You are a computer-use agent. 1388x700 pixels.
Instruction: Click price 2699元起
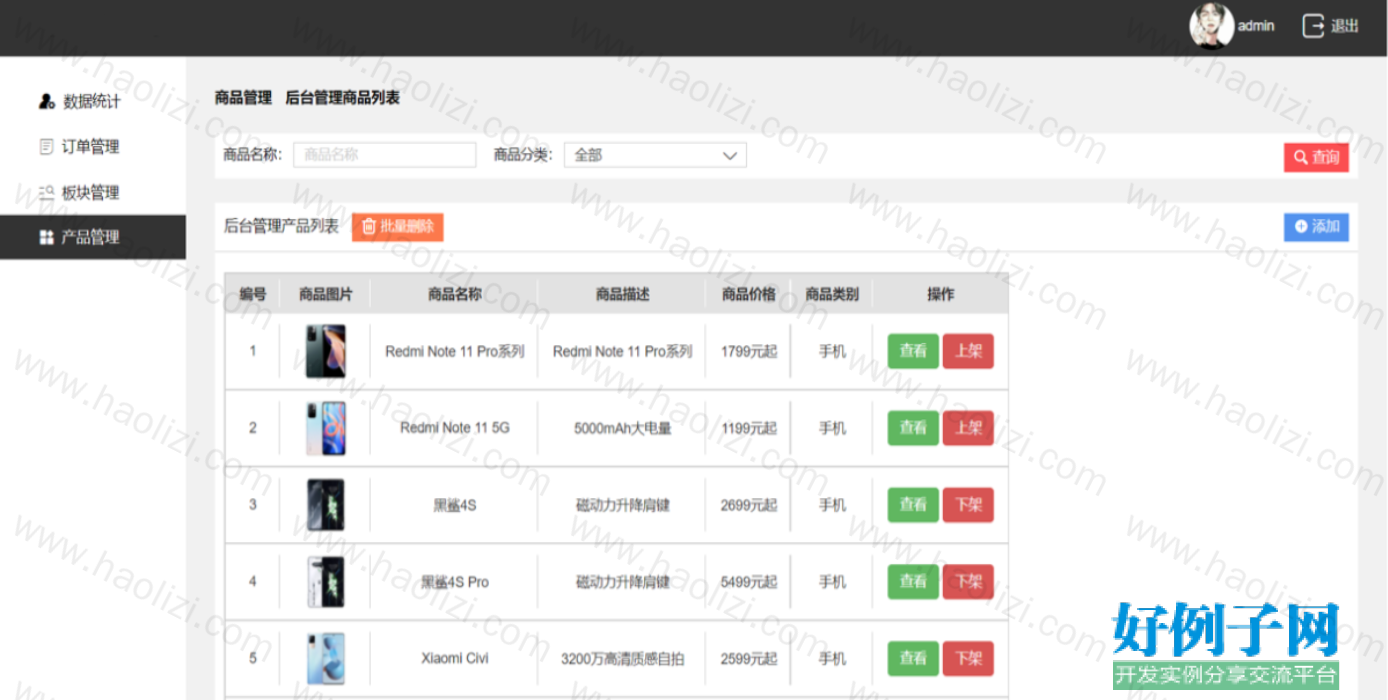coord(749,505)
